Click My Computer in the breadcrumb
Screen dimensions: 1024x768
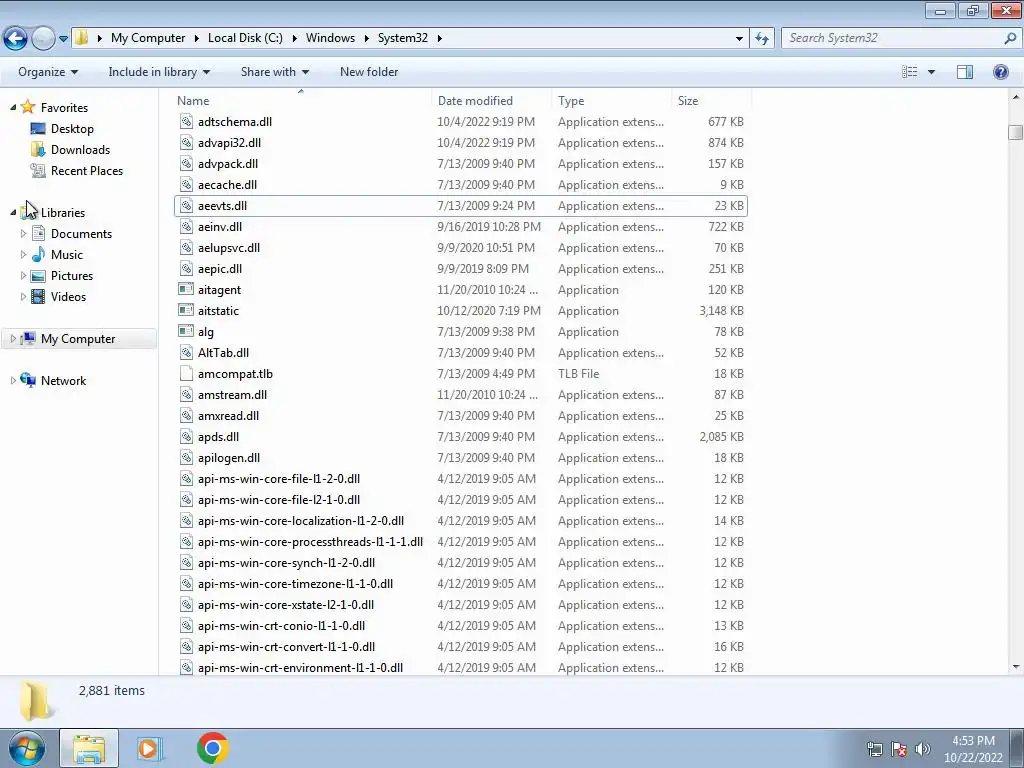coord(148,38)
